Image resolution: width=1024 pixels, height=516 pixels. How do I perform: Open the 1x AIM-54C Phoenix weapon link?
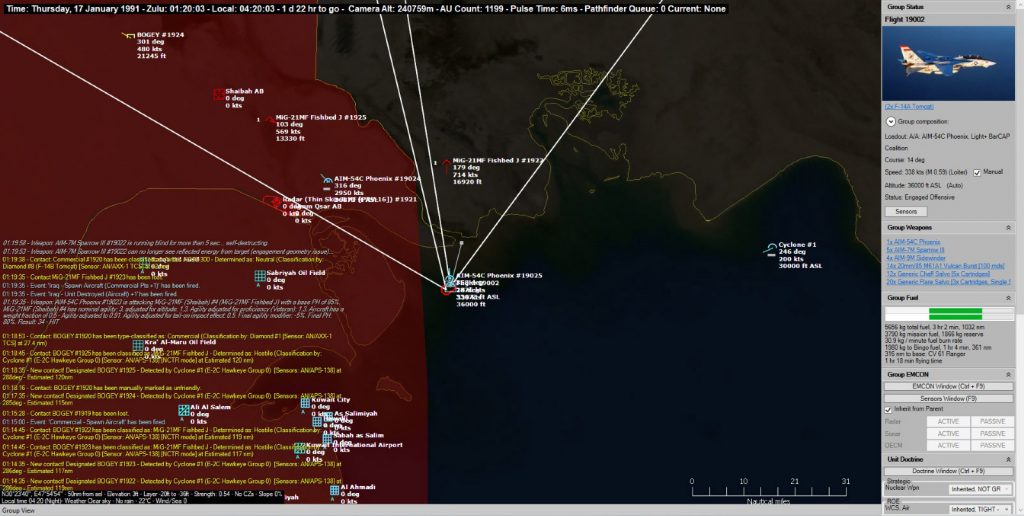914,242
